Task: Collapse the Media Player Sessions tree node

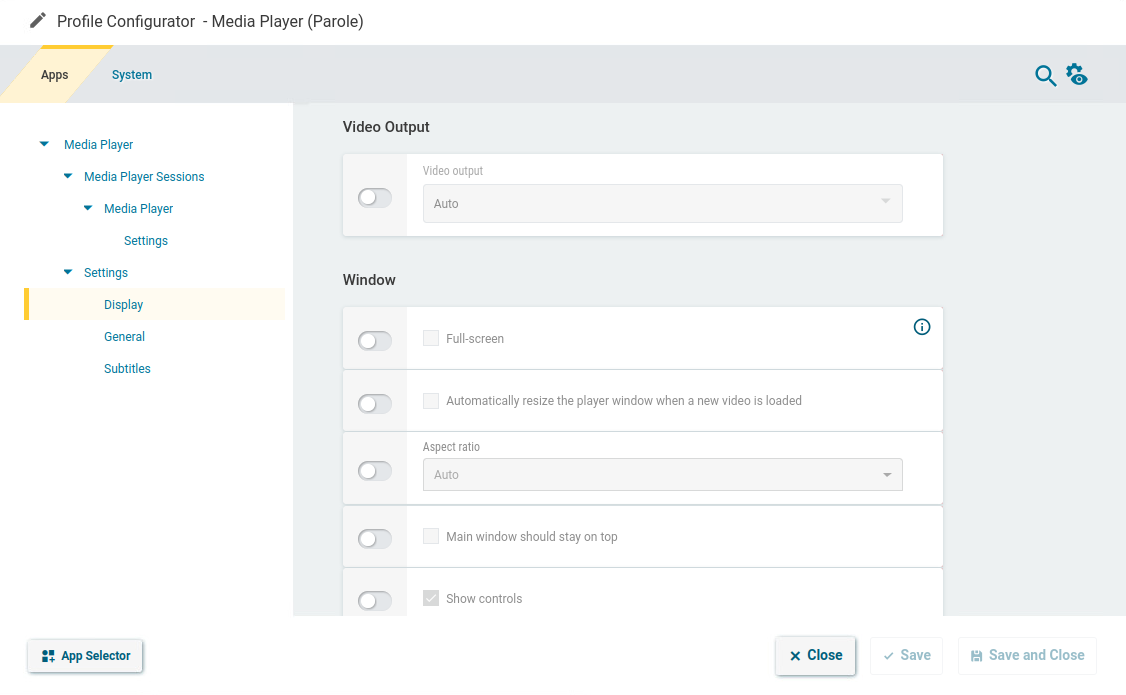Action: [68, 177]
